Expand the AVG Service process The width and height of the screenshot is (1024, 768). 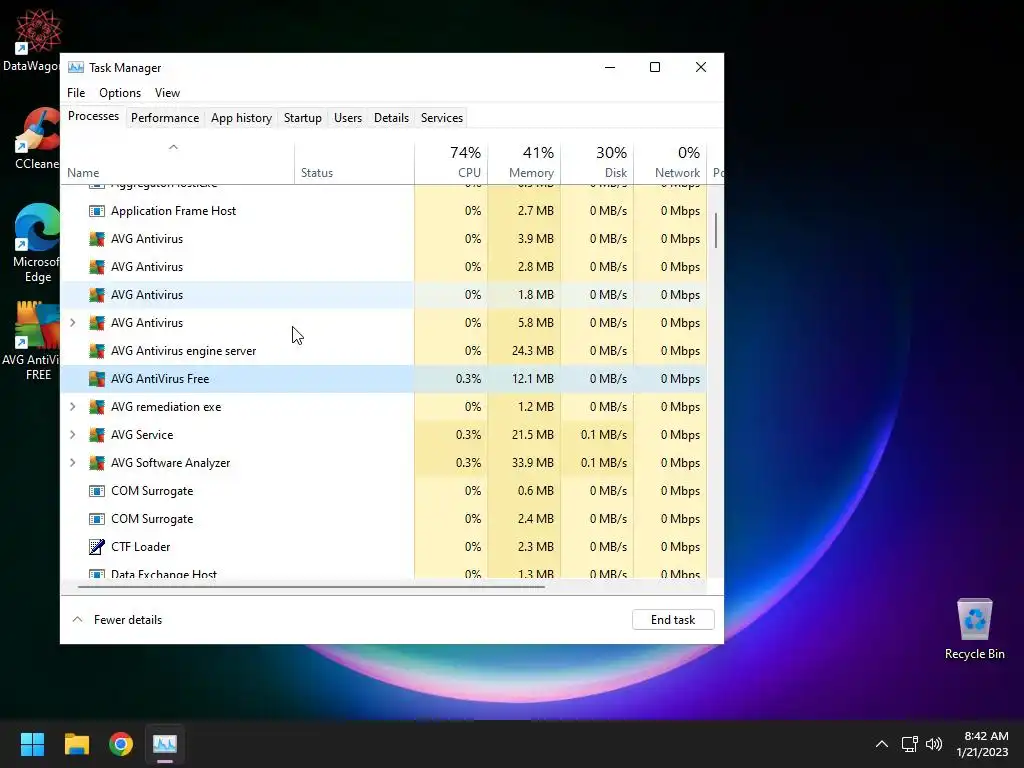coord(72,435)
